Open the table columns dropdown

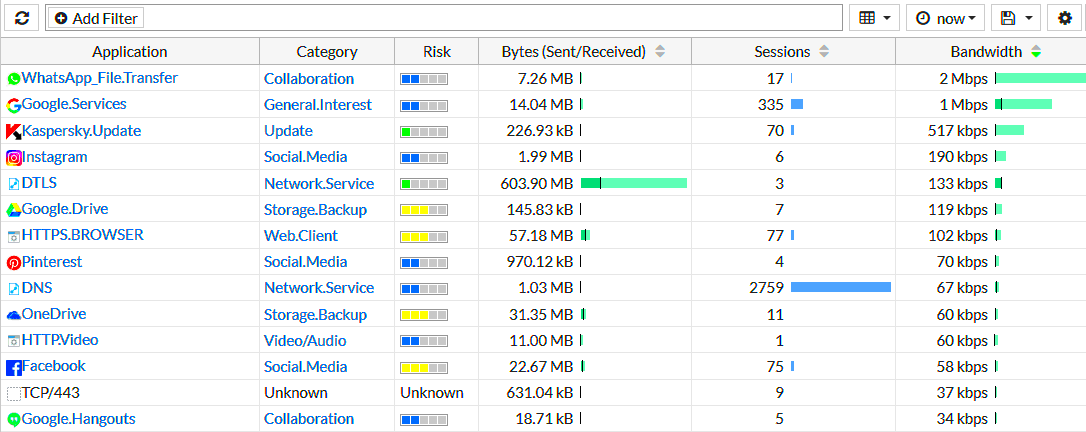pos(874,18)
